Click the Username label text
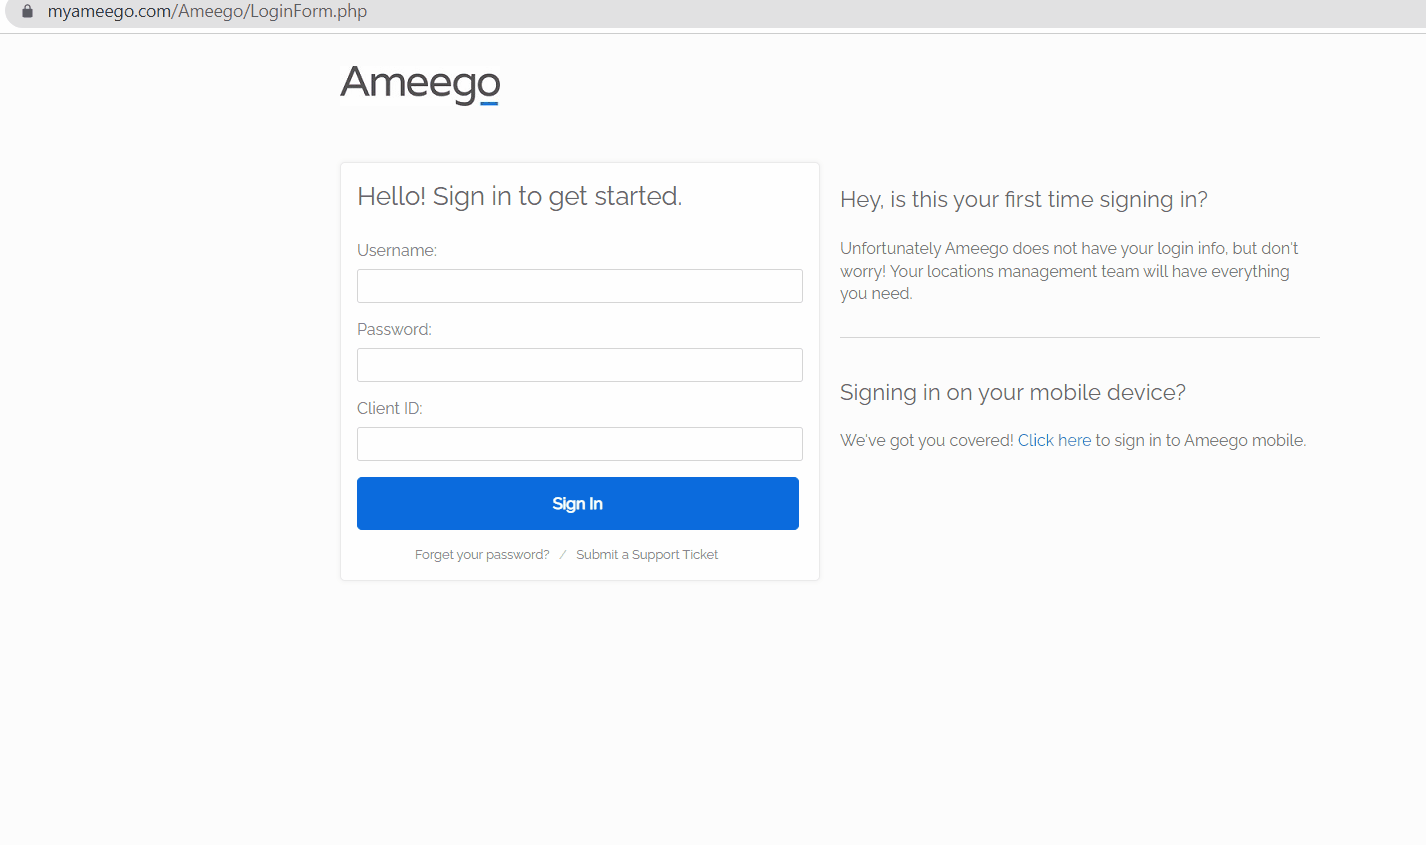Viewport: 1426px width, 845px height. coord(396,250)
